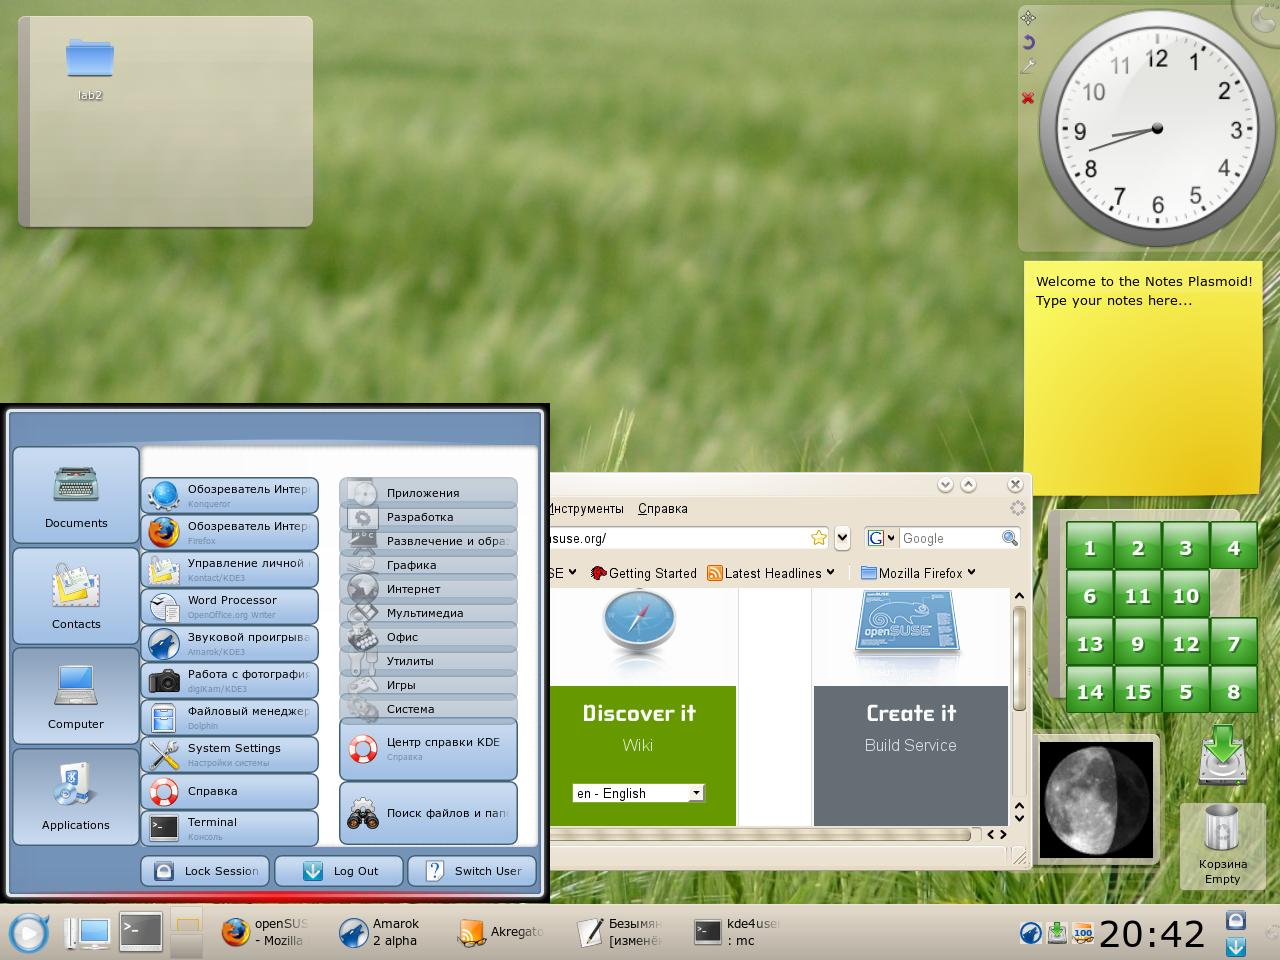Launch the terminal from the panel quick-launch icon
Viewport: 1280px width, 960px height.
pos(140,931)
